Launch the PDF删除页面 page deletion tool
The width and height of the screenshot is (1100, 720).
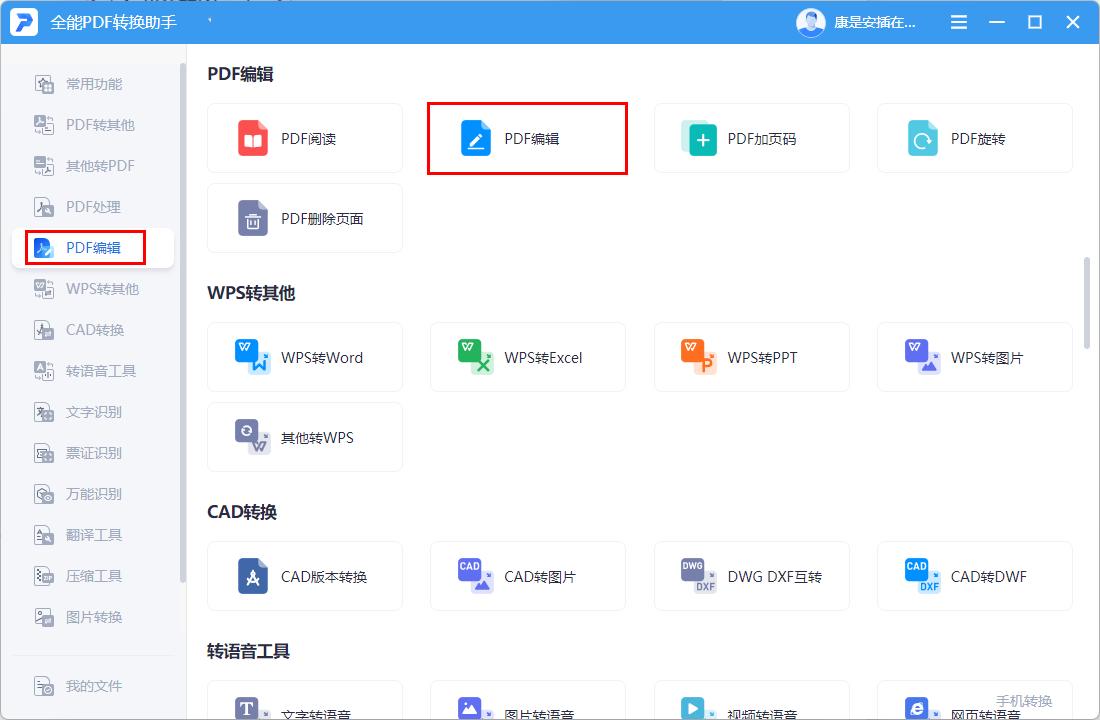point(304,218)
